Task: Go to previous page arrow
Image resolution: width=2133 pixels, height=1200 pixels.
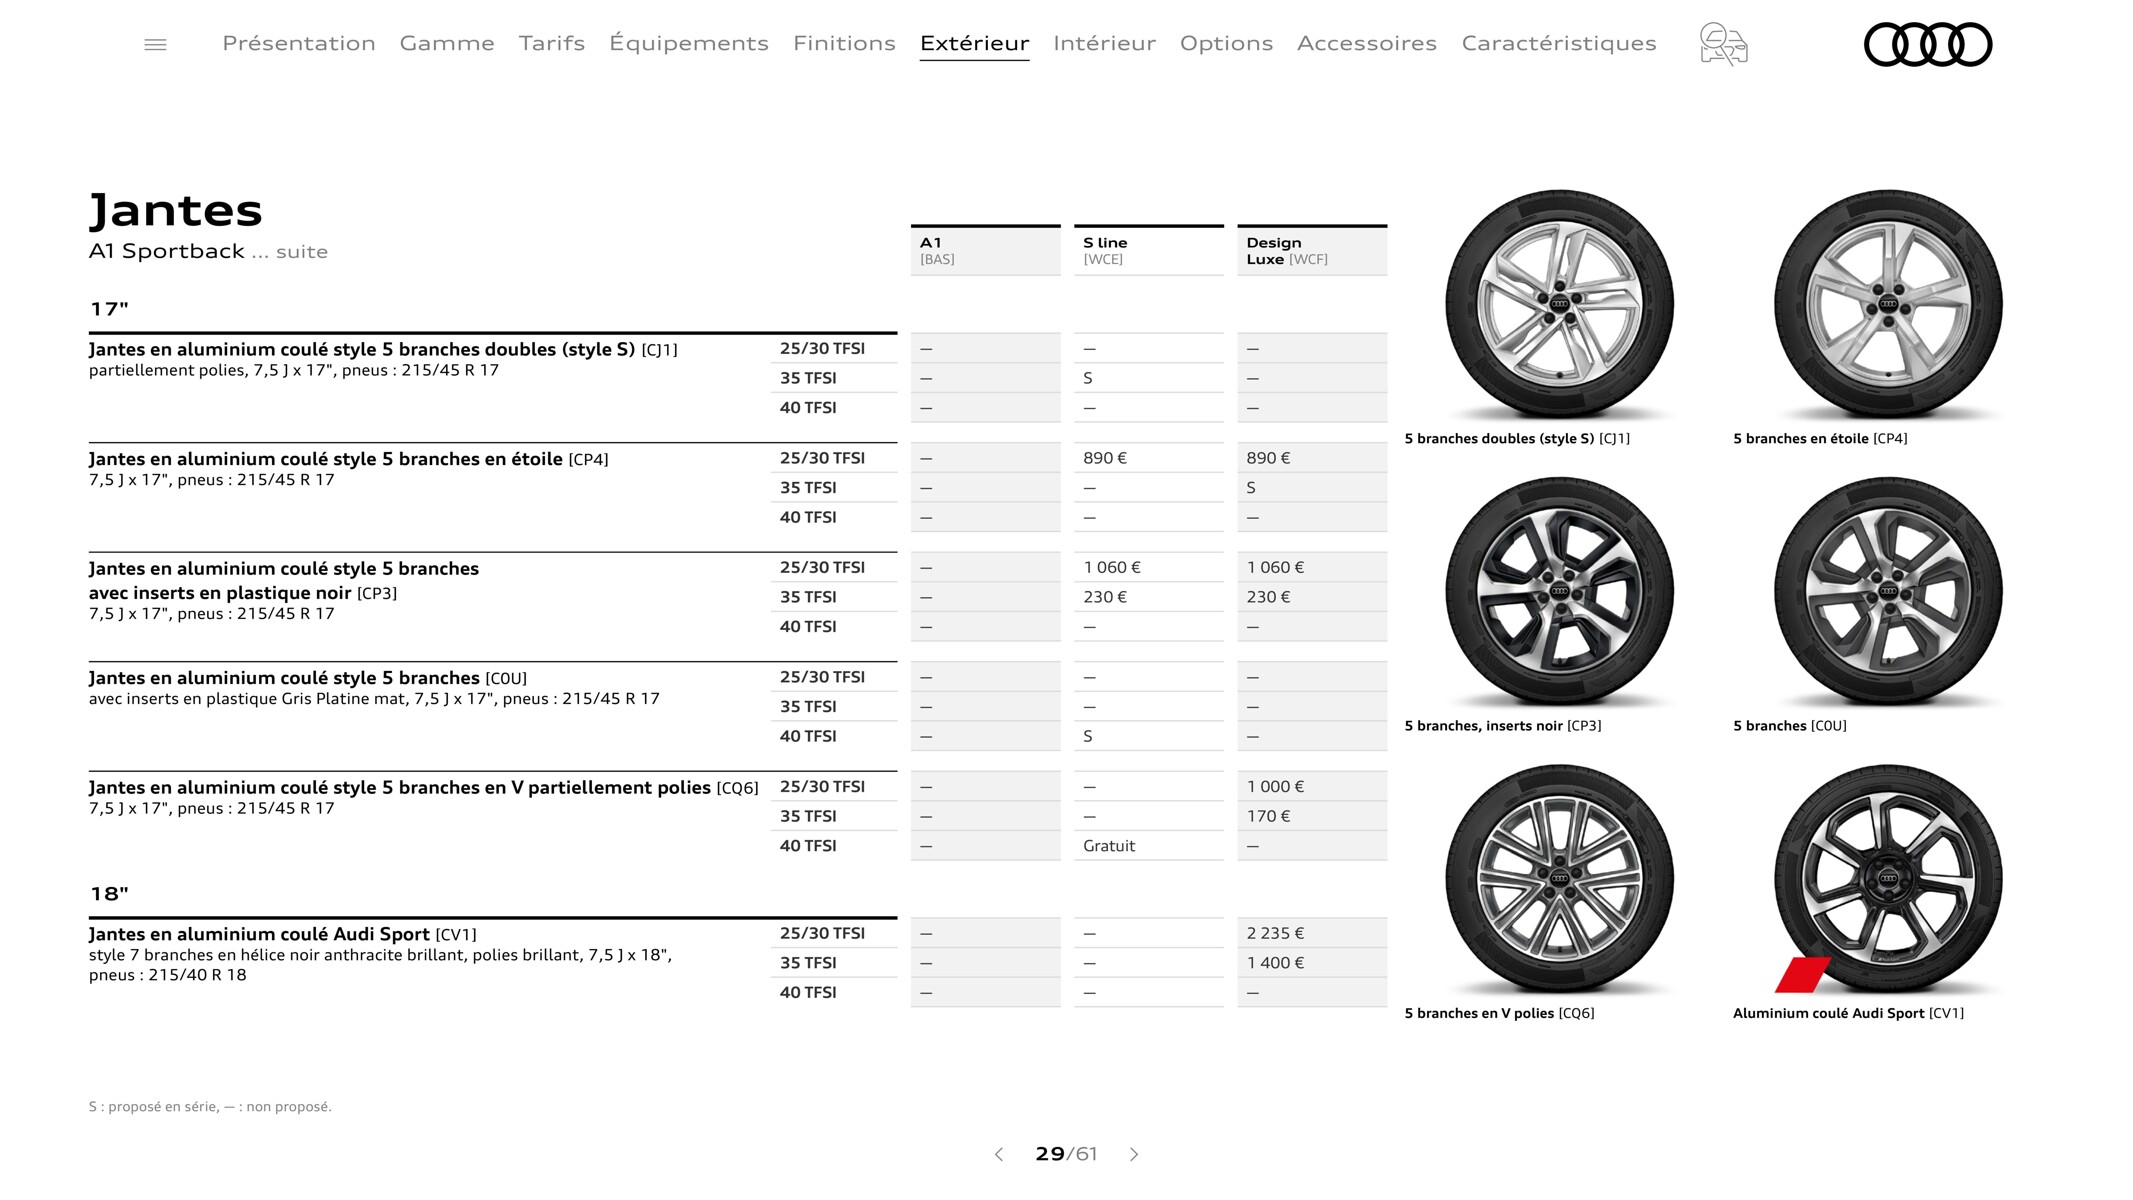Action: tap(998, 1154)
